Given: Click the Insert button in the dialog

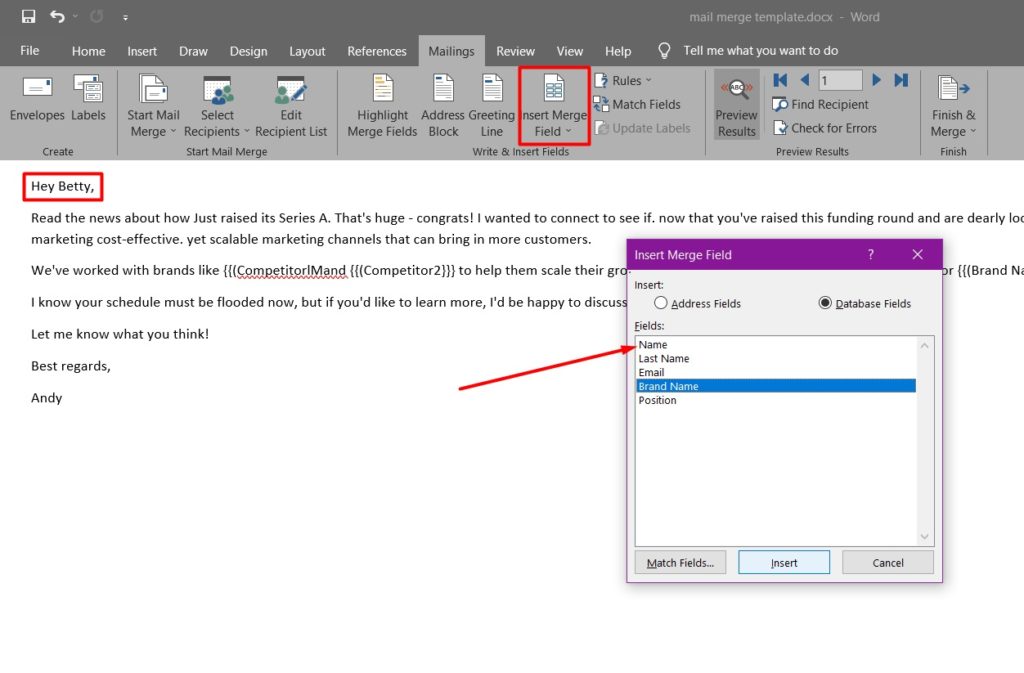Looking at the screenshot, I should click(x=784, y=563).
